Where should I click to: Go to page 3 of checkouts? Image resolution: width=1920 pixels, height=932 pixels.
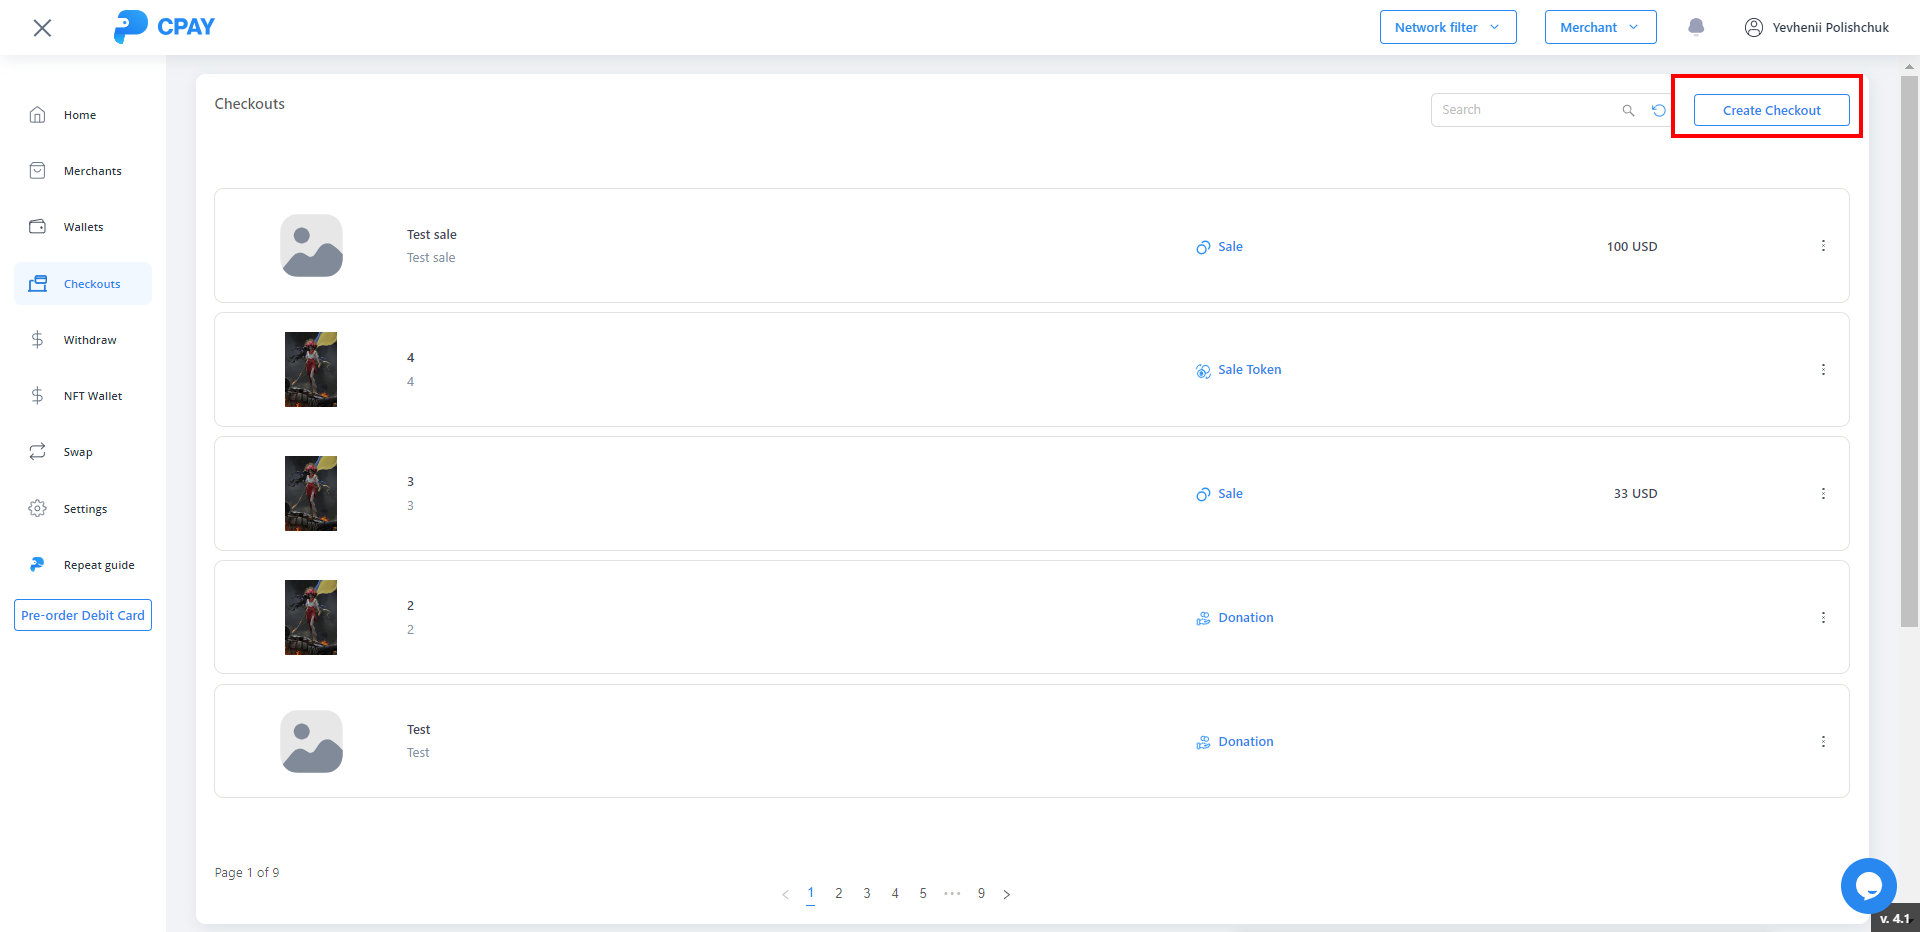click(867, 893)
